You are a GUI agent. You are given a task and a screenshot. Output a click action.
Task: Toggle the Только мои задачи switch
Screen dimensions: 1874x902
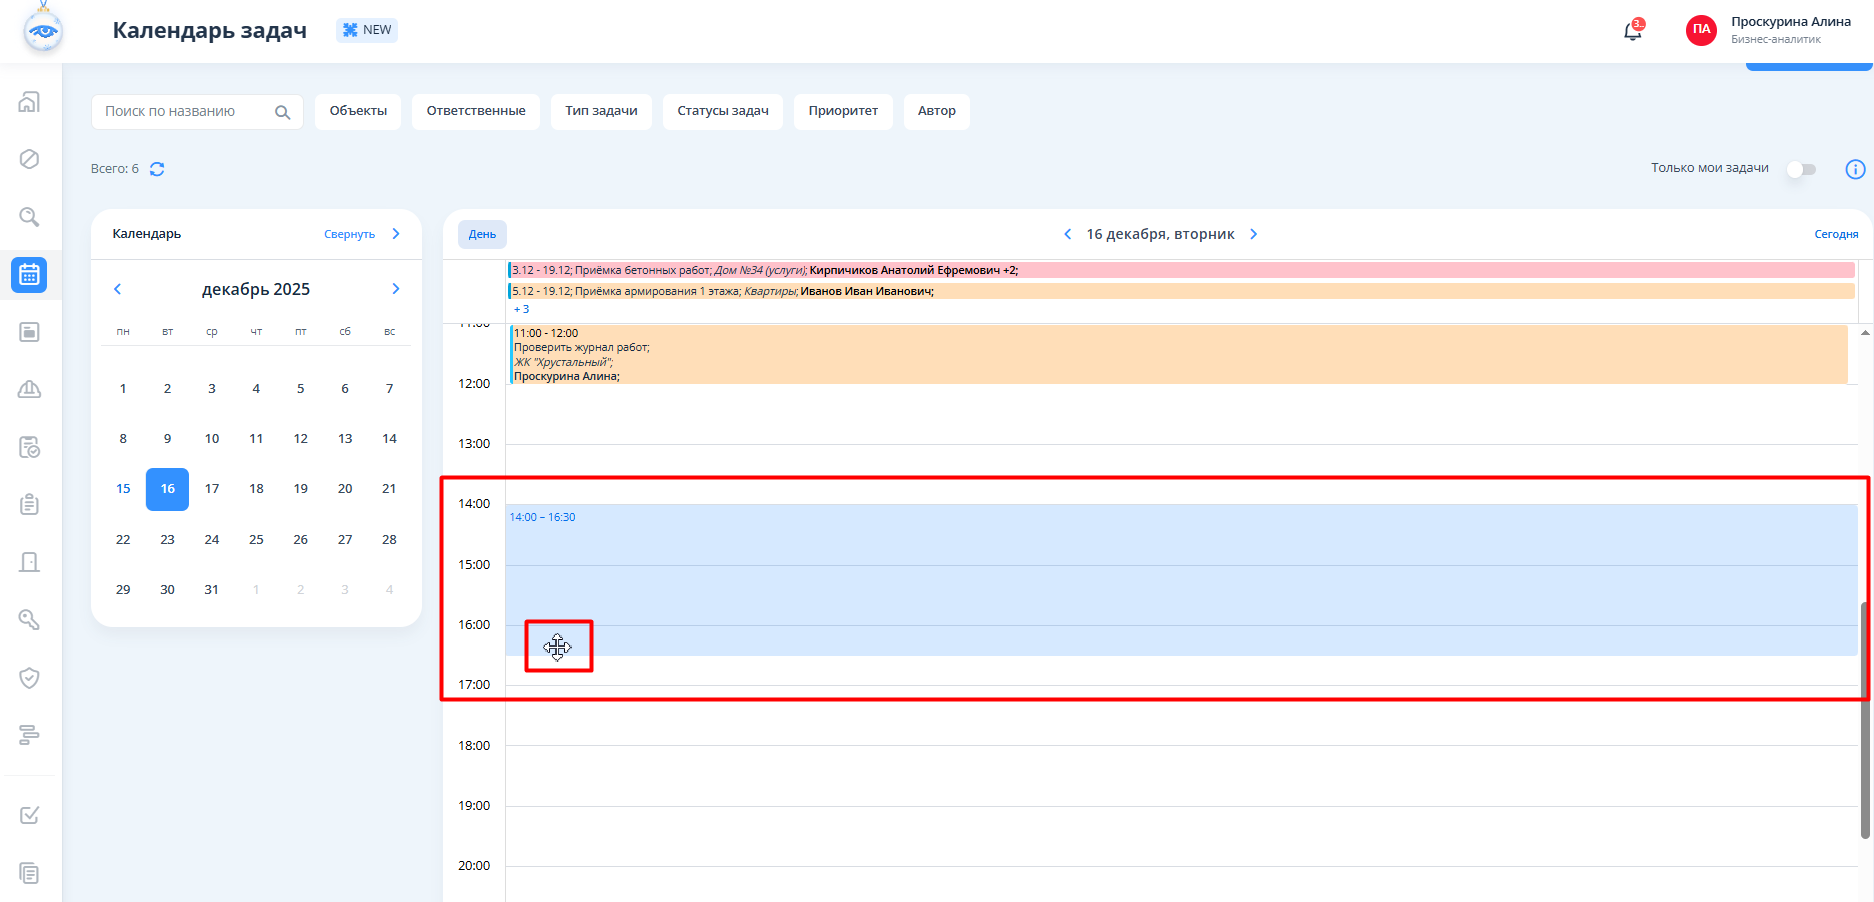point(1801,169)
